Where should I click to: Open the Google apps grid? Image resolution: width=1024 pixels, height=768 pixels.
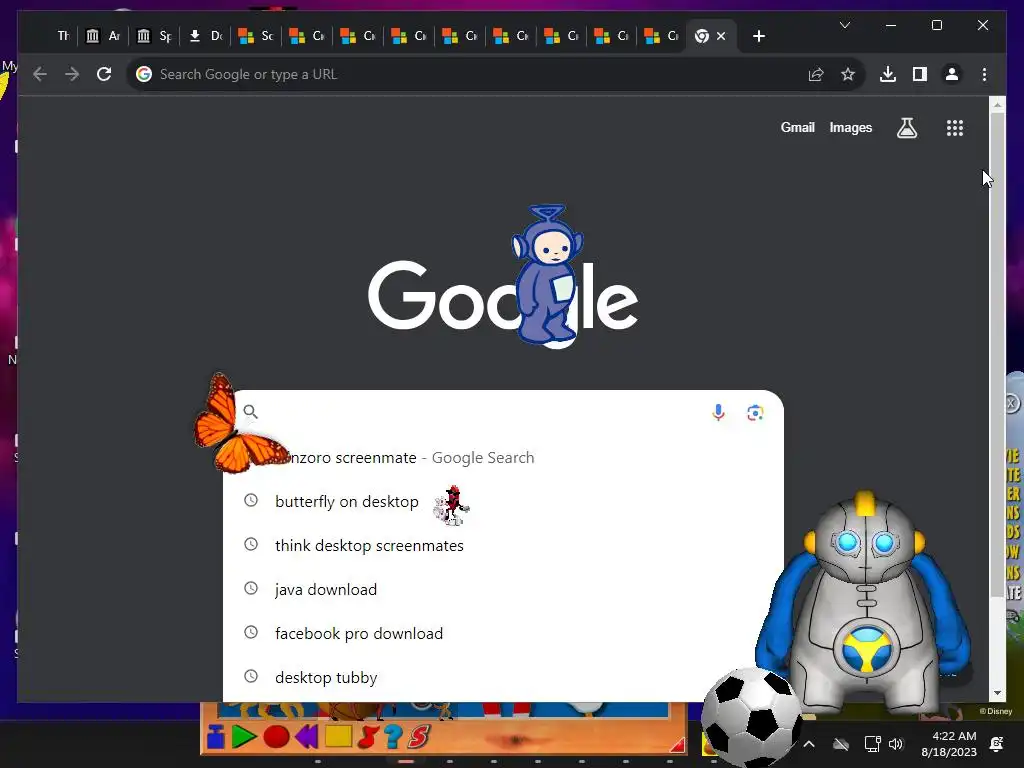coord(955,128)
